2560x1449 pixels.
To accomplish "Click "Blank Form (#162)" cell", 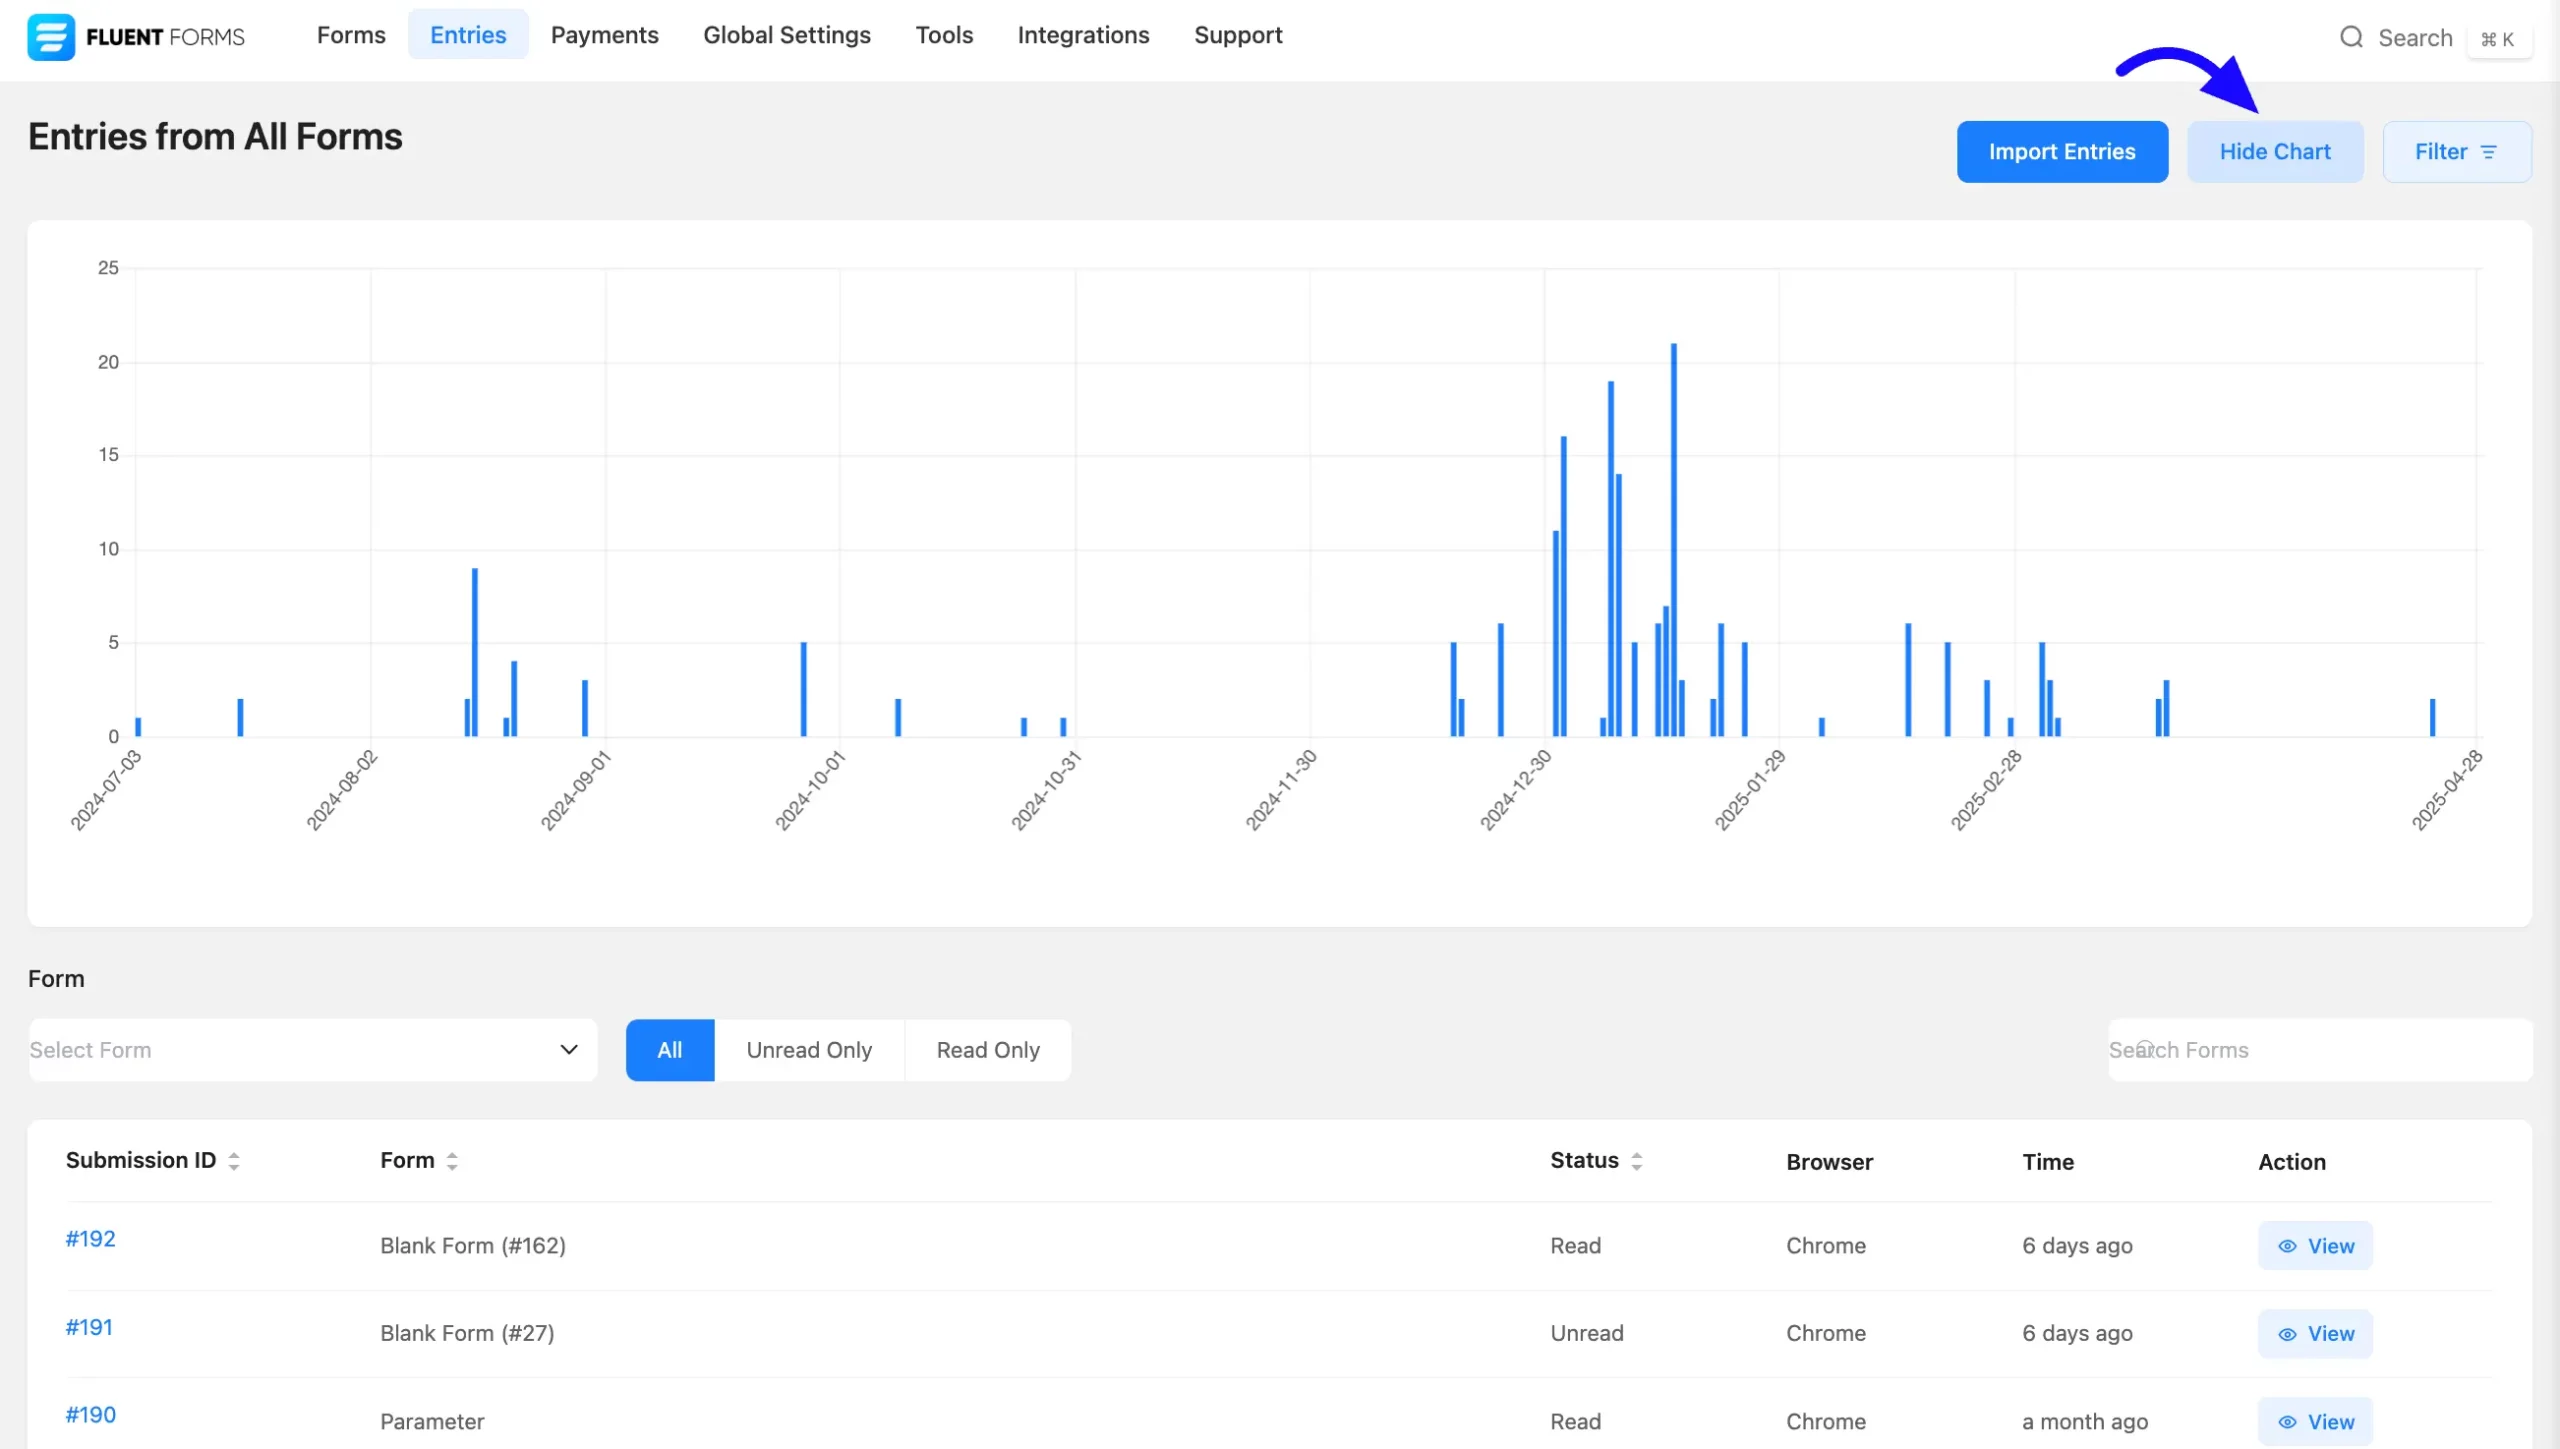I will (x=473, y=1246).
